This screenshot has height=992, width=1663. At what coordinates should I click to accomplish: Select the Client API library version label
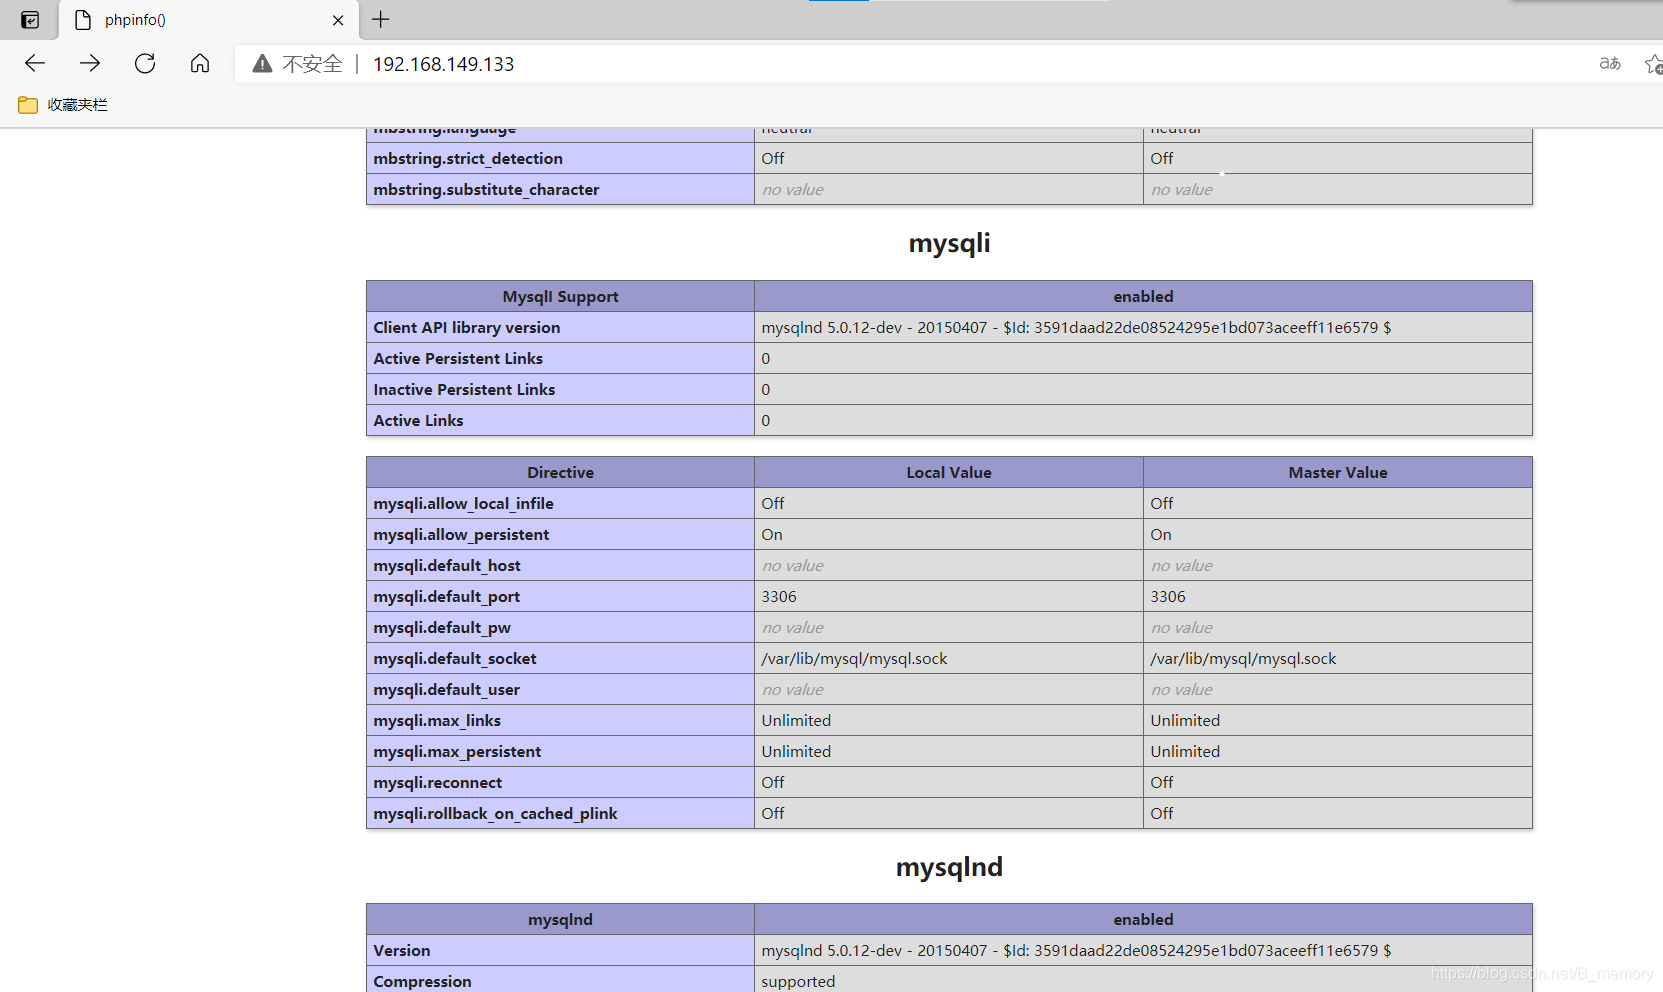(466, 328)
